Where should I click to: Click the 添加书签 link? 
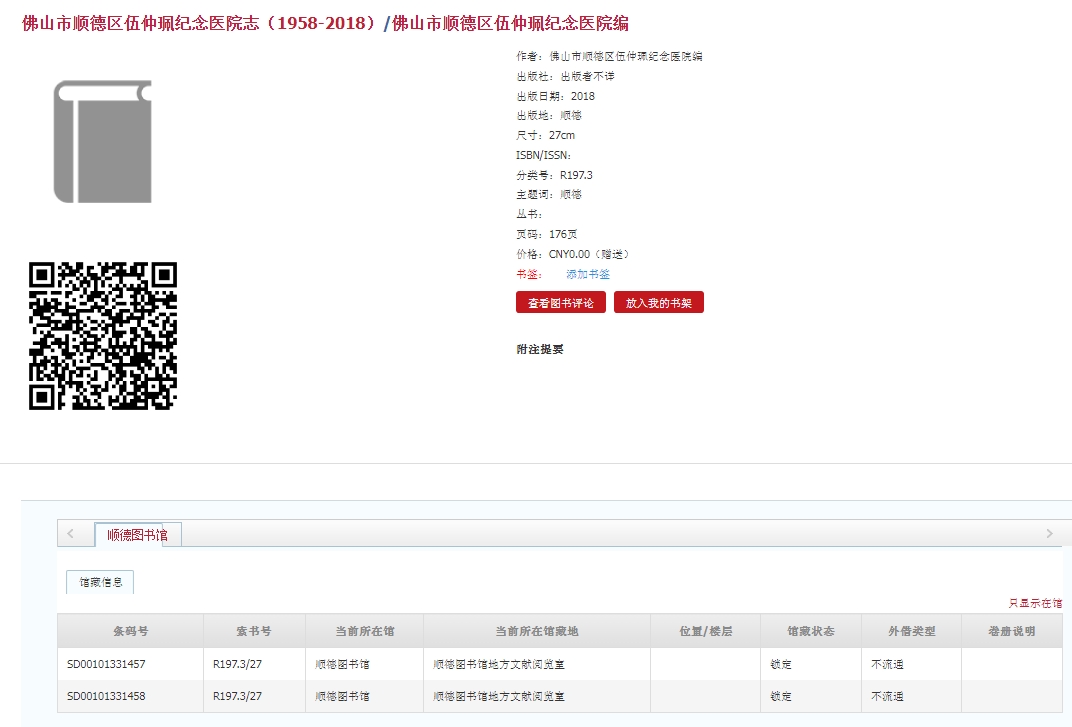[x=588, y=274]
